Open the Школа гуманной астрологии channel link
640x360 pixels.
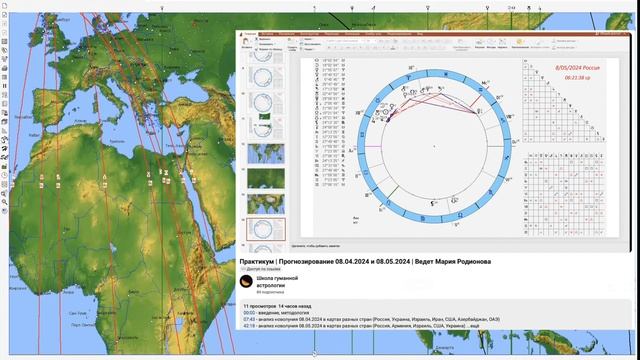click(277, 282)
